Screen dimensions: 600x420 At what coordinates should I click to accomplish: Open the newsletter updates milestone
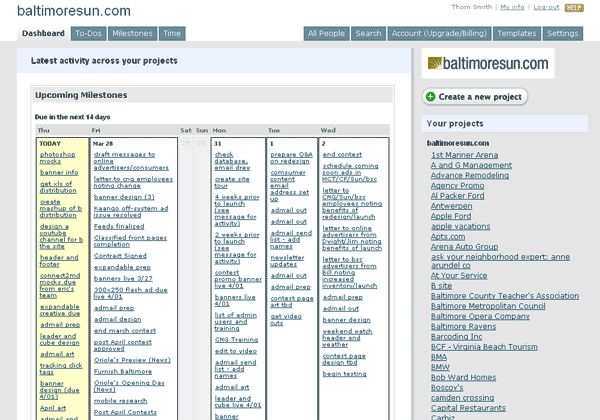287,261
